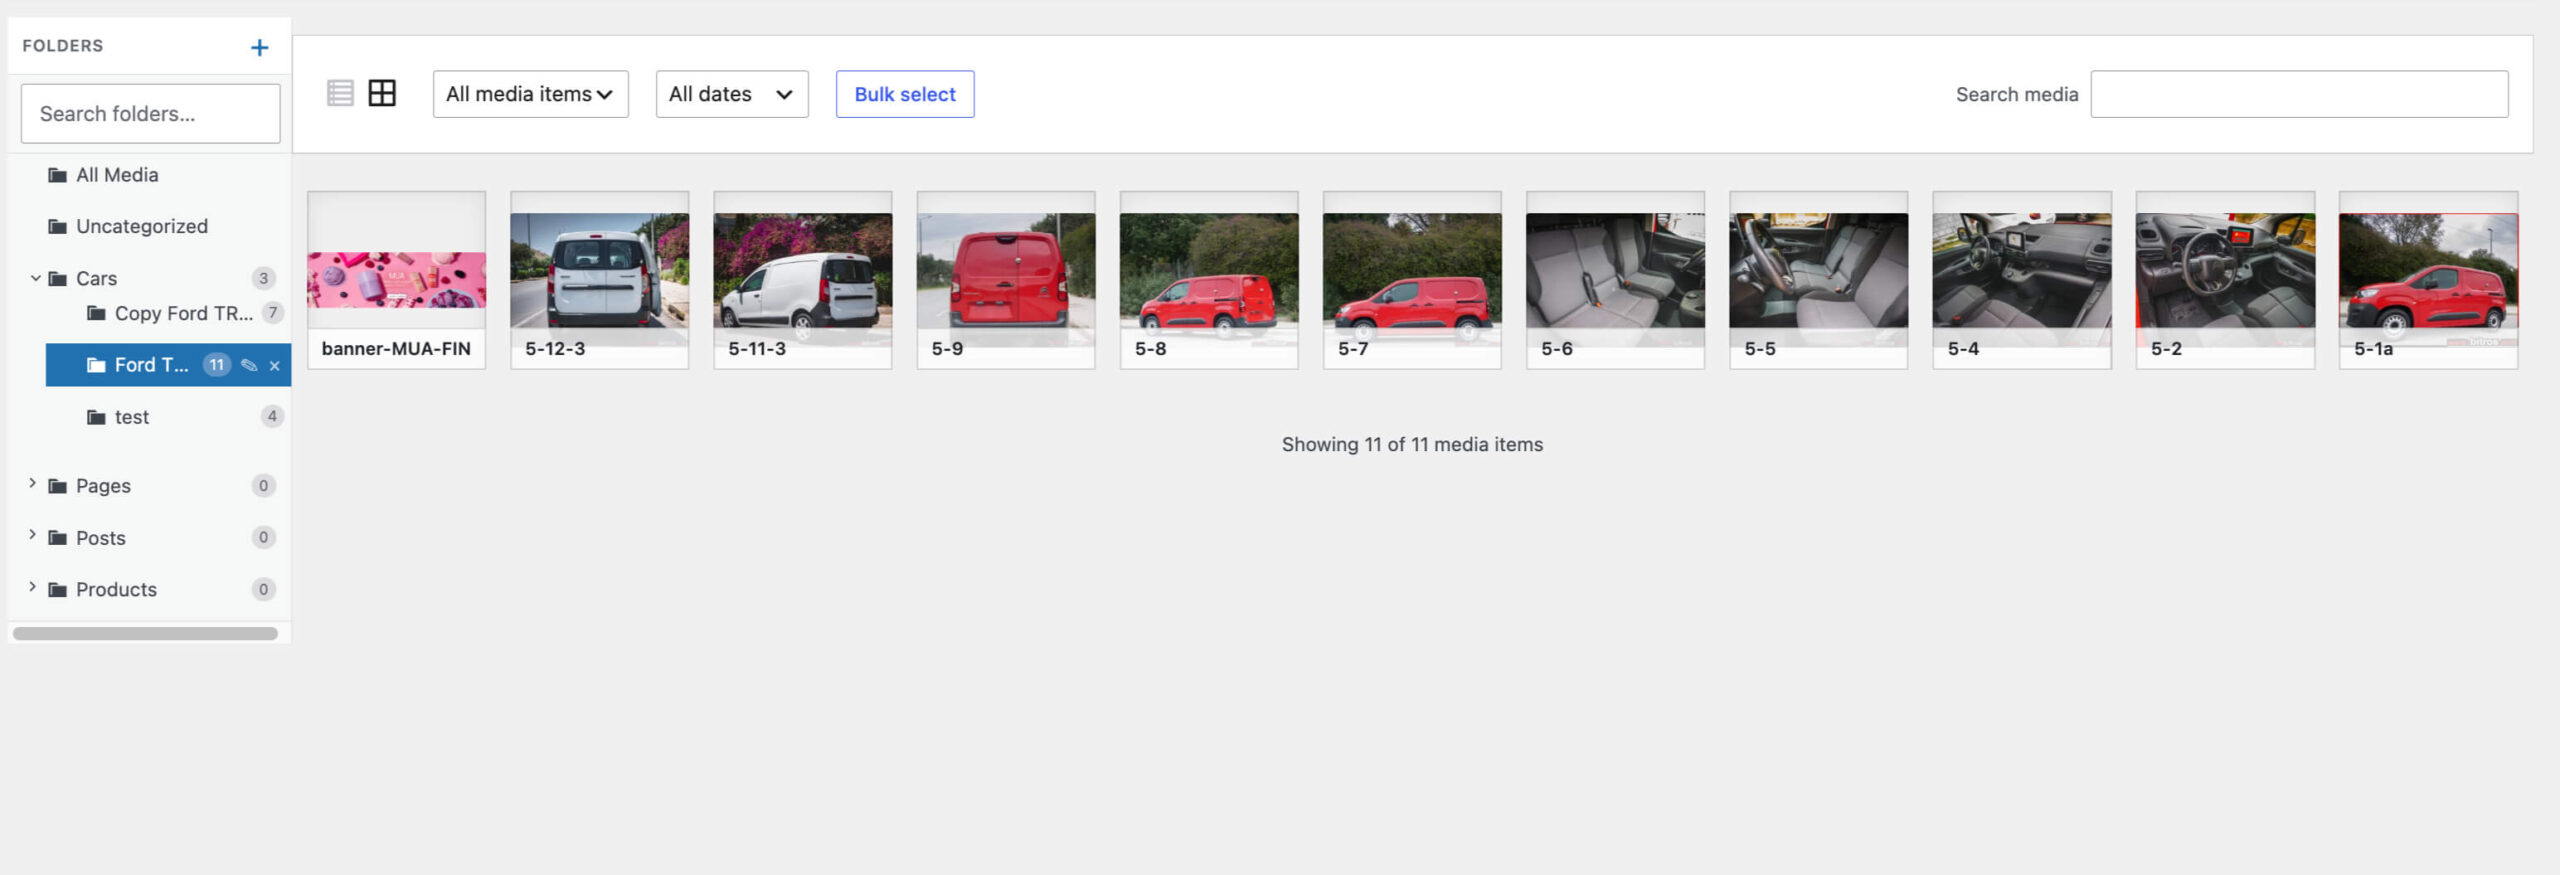Click the Pages folder icon

tap(58, 486)
